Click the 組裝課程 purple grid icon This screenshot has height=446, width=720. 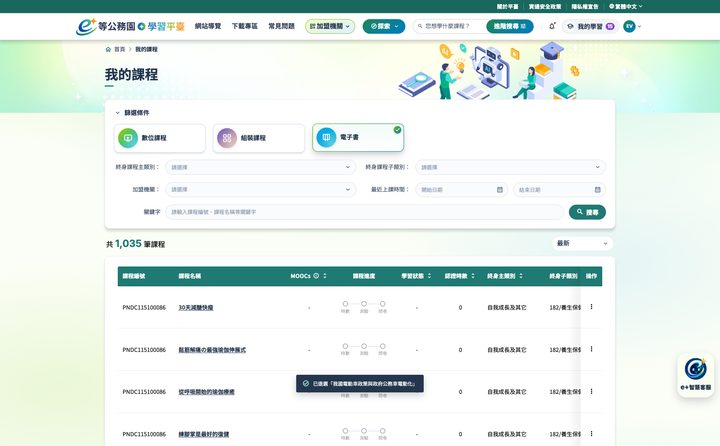tap(227, 138)
